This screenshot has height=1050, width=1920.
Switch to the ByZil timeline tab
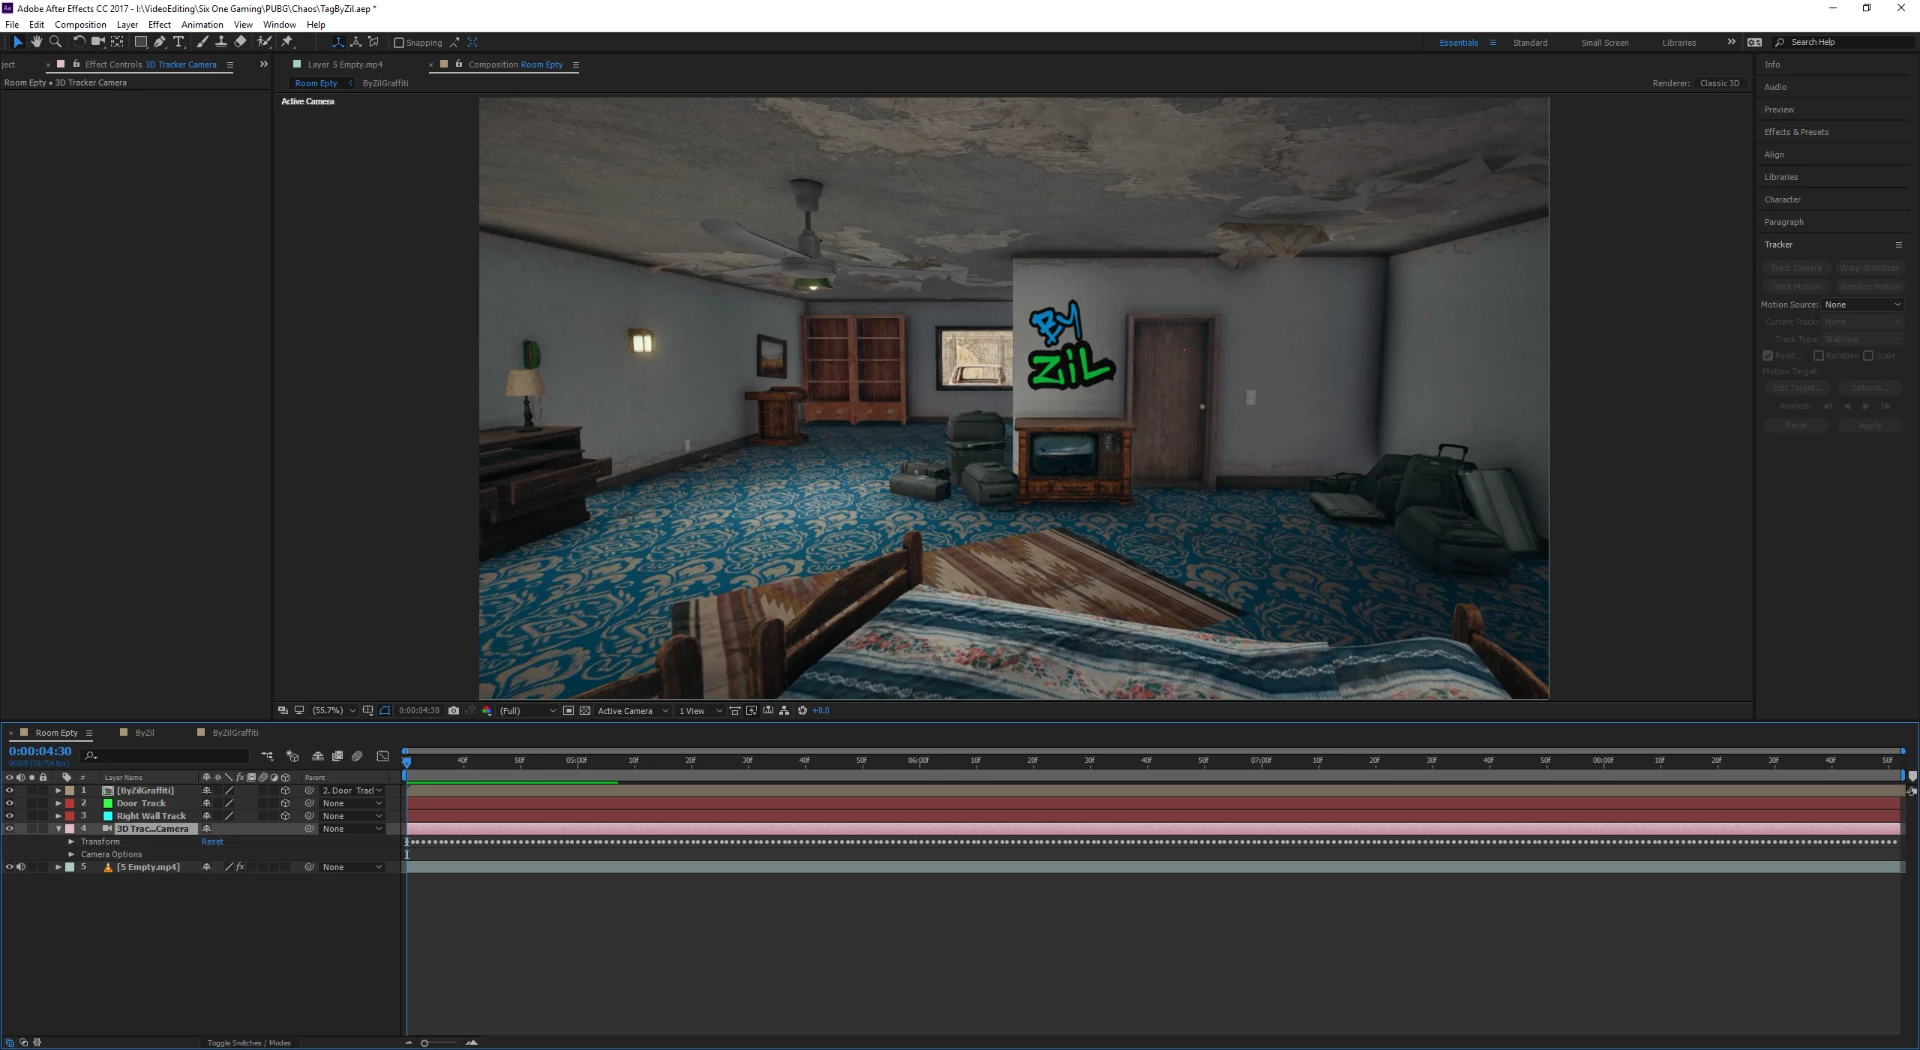[145, 733]
